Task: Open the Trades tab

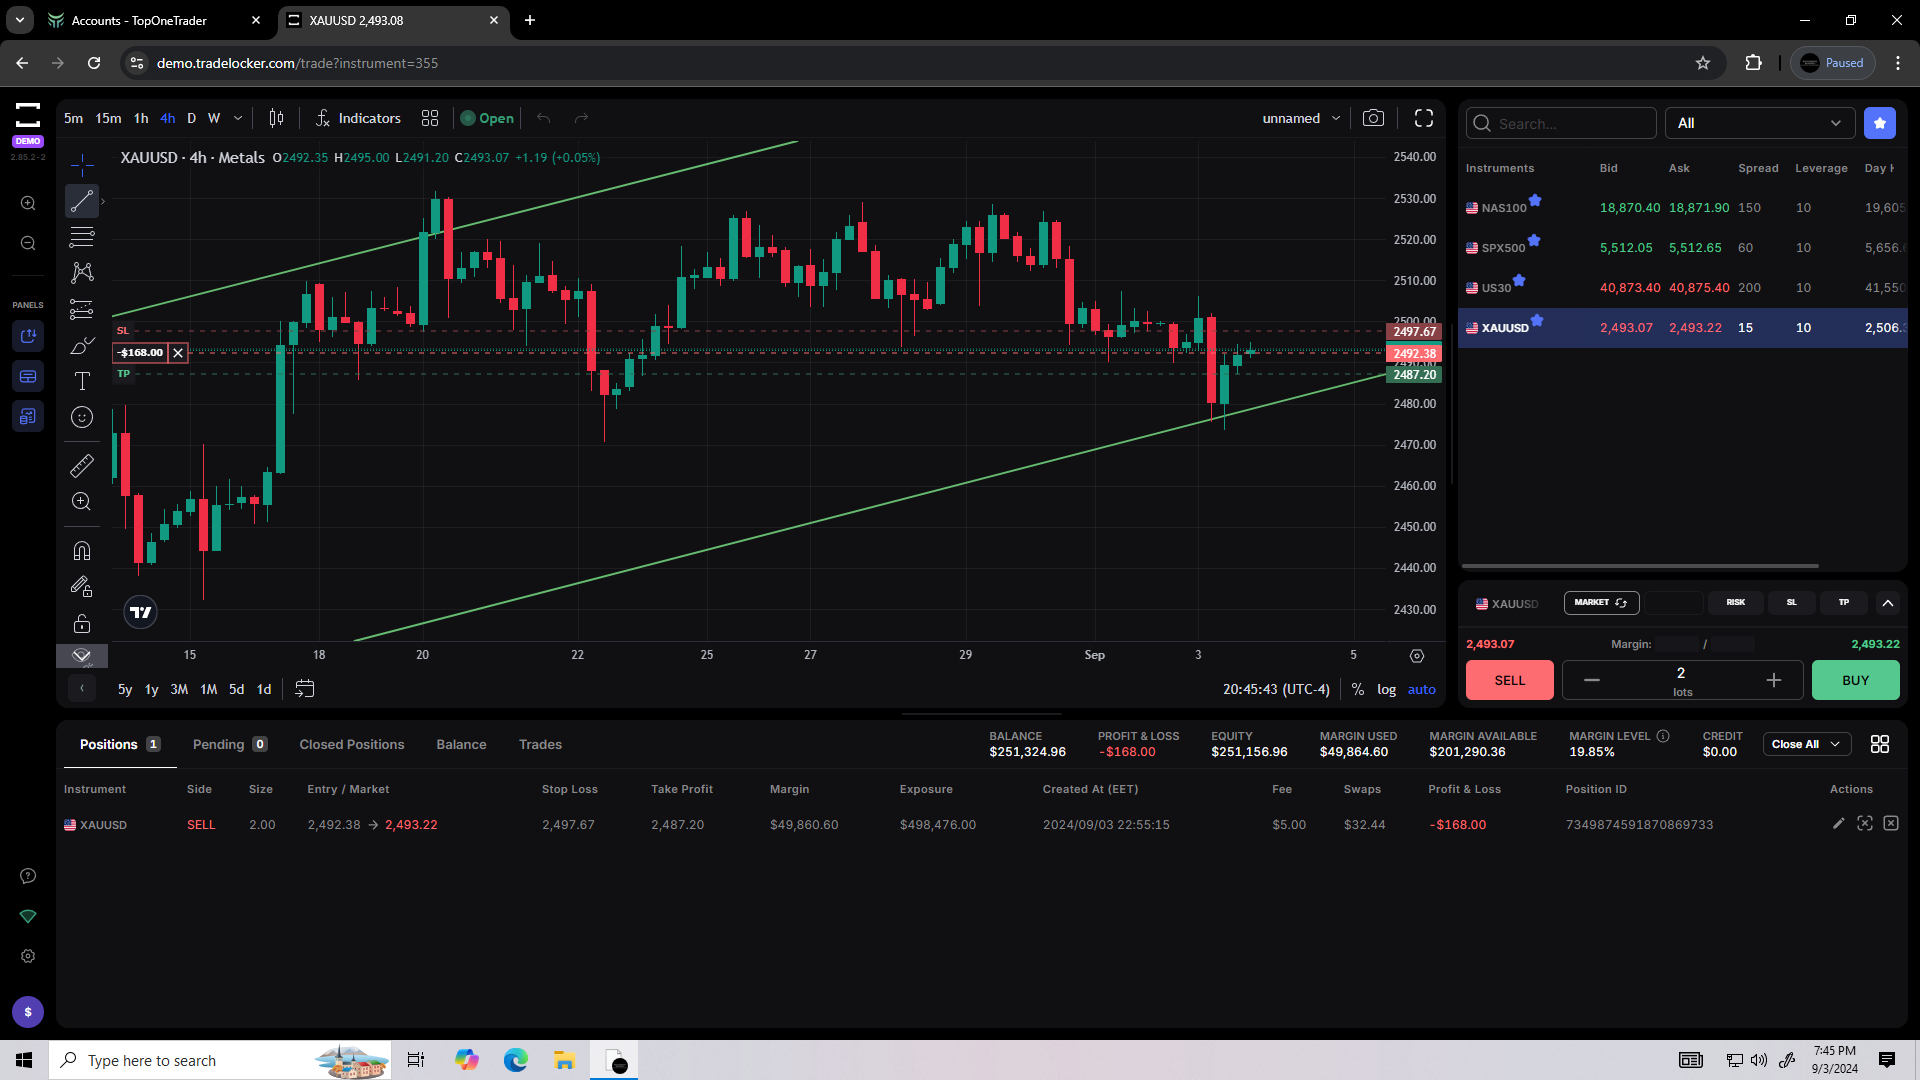Action: tap(540, 744)
